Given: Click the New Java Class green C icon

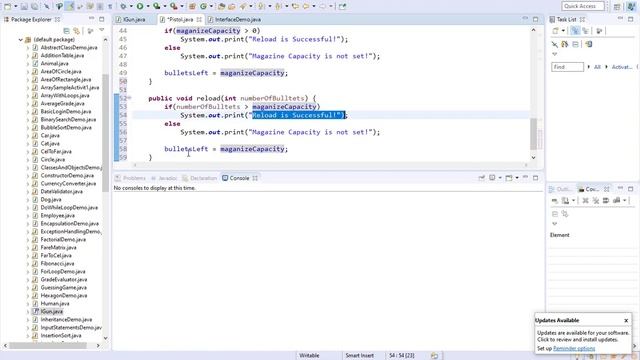Looking at the screenshot, I should coord(203,6).
